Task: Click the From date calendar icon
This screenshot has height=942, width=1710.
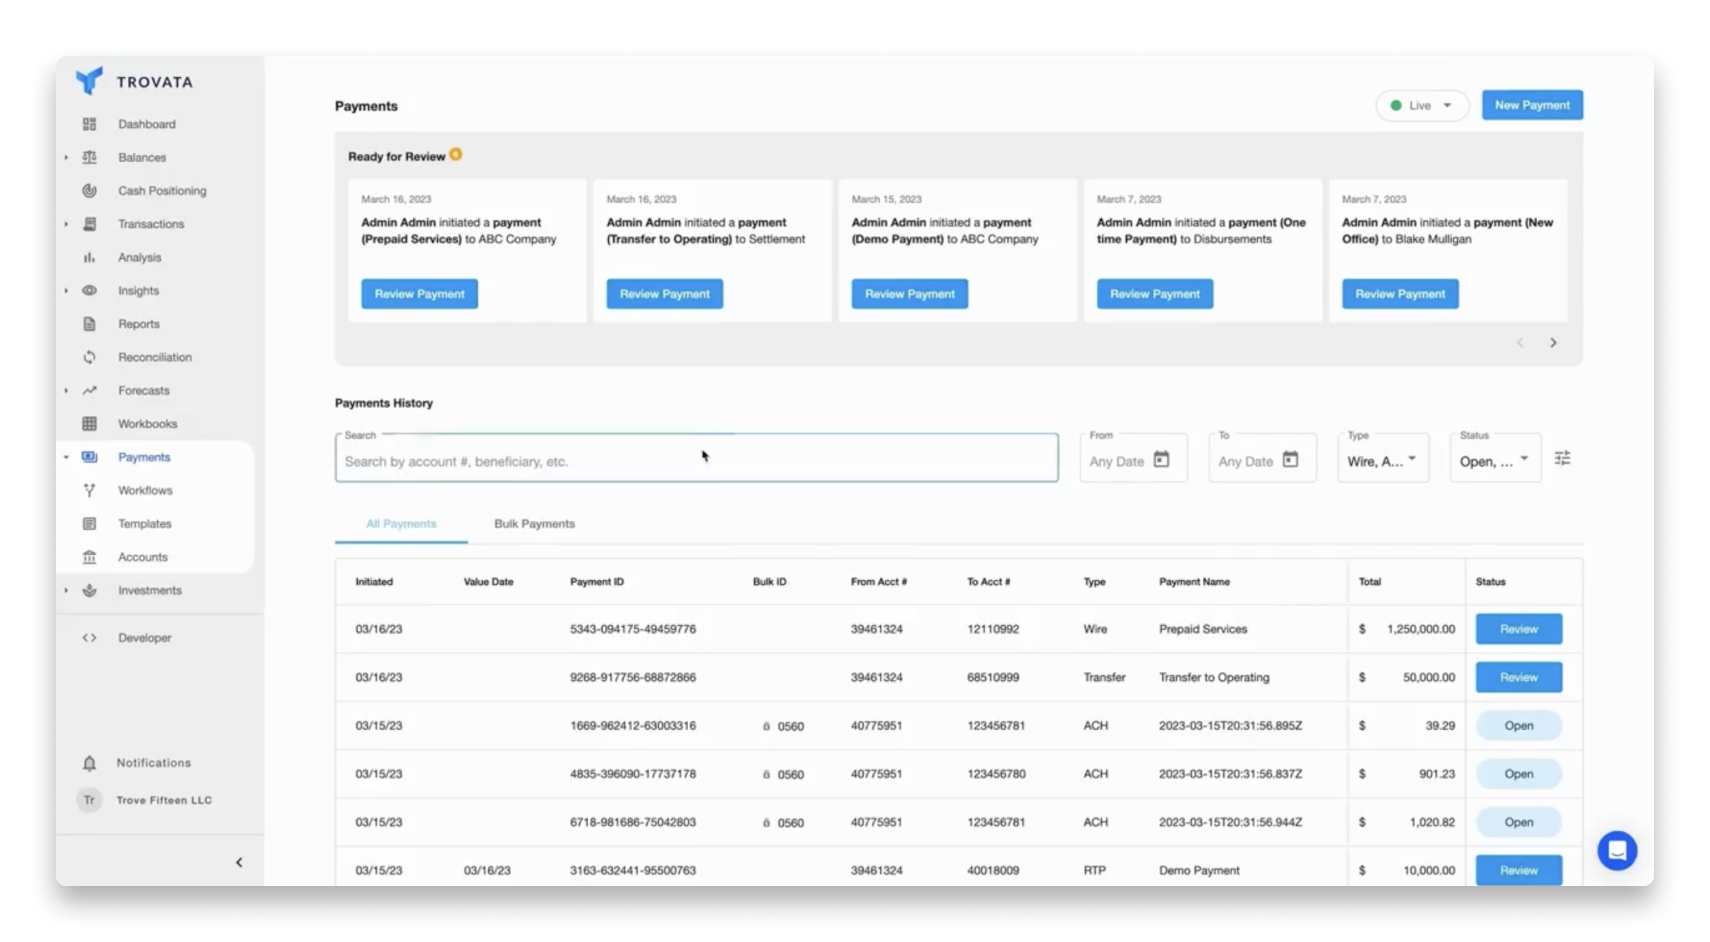Action: 1161,460
